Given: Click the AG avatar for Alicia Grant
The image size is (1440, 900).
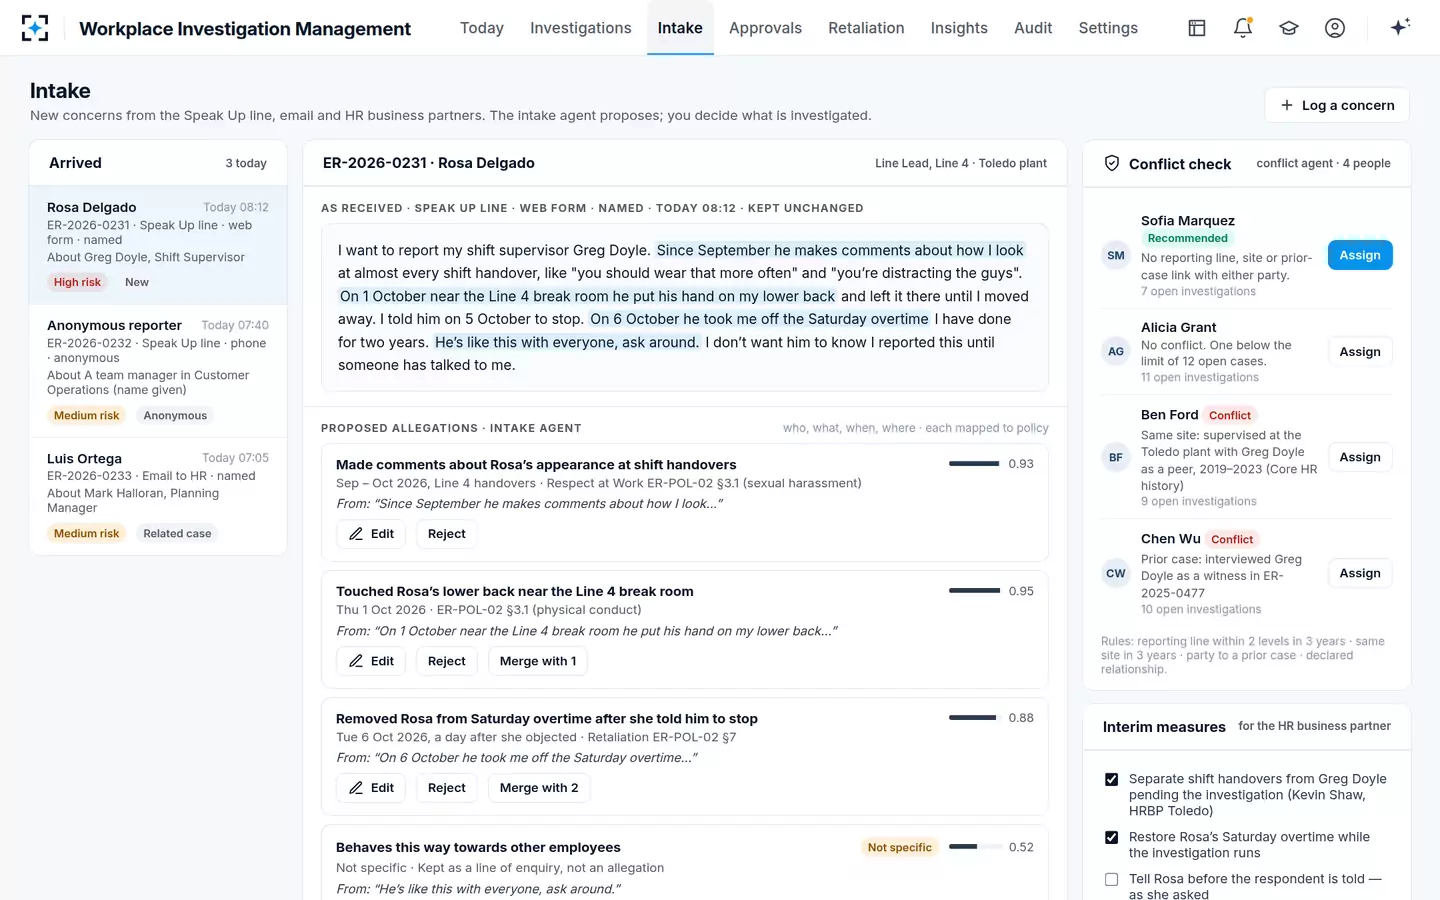Looking at the screenshot, I should [1116, 351].
